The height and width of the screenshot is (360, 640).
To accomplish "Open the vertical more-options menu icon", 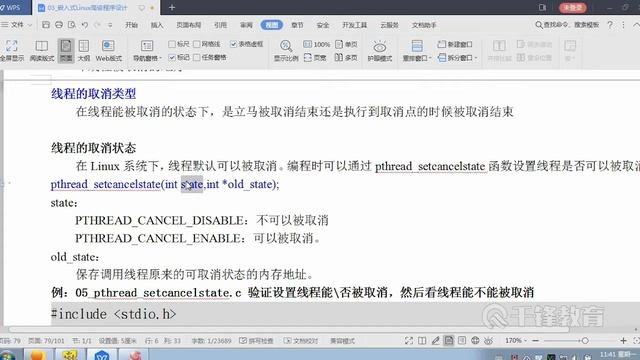I will 623,25.
